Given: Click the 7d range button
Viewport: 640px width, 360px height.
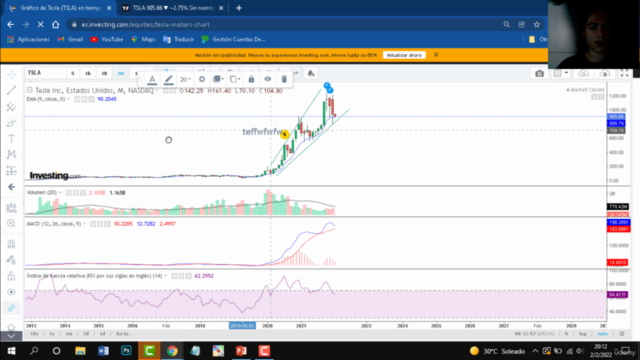Looking at the screenshot, I should [x=86, y=334].
